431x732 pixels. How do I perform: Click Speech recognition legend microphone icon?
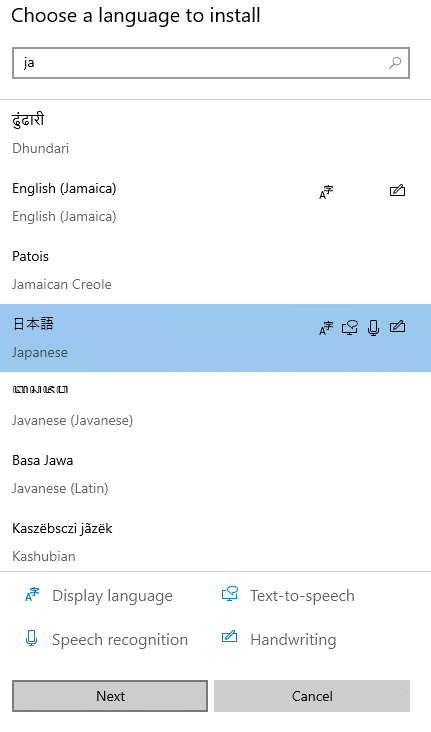click(x=31, y=638)
